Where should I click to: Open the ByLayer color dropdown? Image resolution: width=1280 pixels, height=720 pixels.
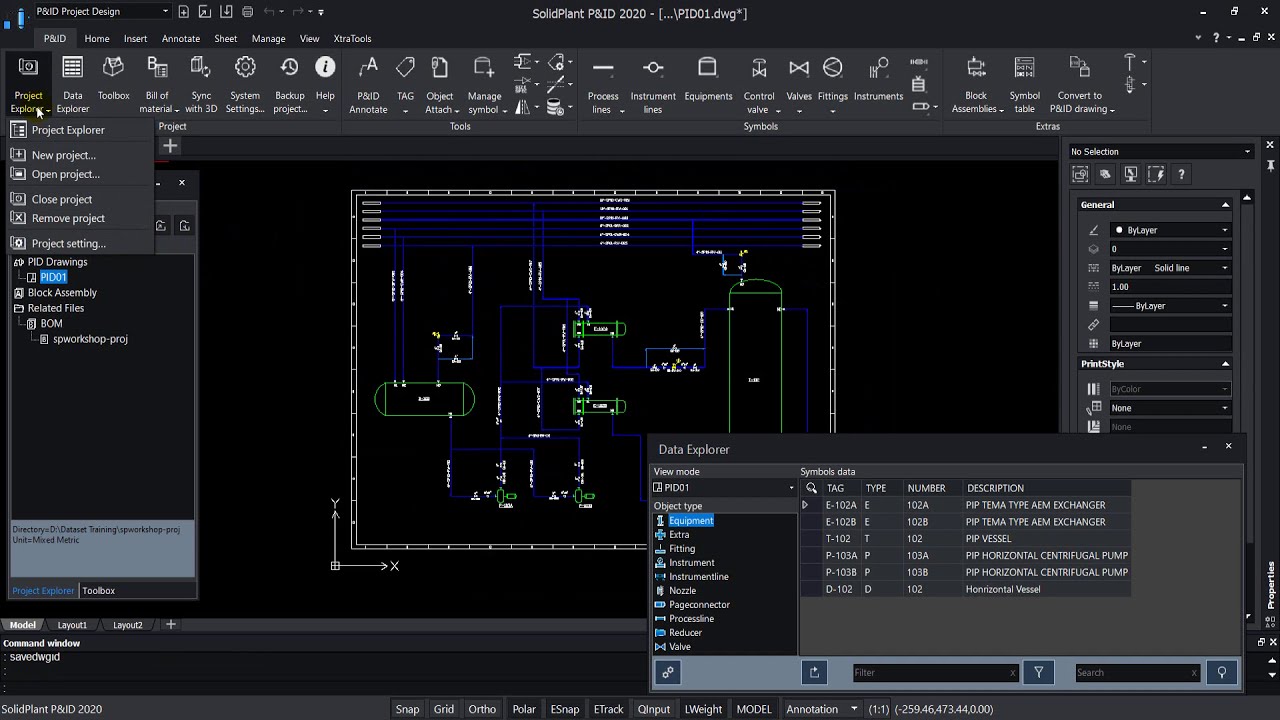pyautogui.click(x=1169, y=230)
